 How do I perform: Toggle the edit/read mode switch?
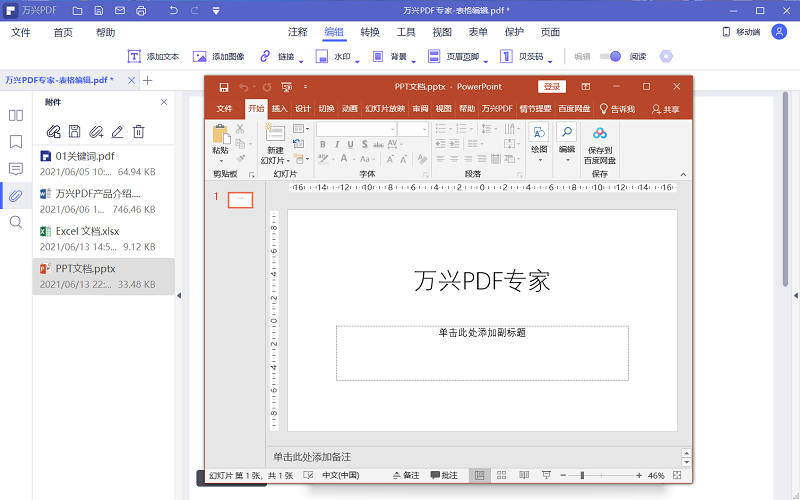610,57
